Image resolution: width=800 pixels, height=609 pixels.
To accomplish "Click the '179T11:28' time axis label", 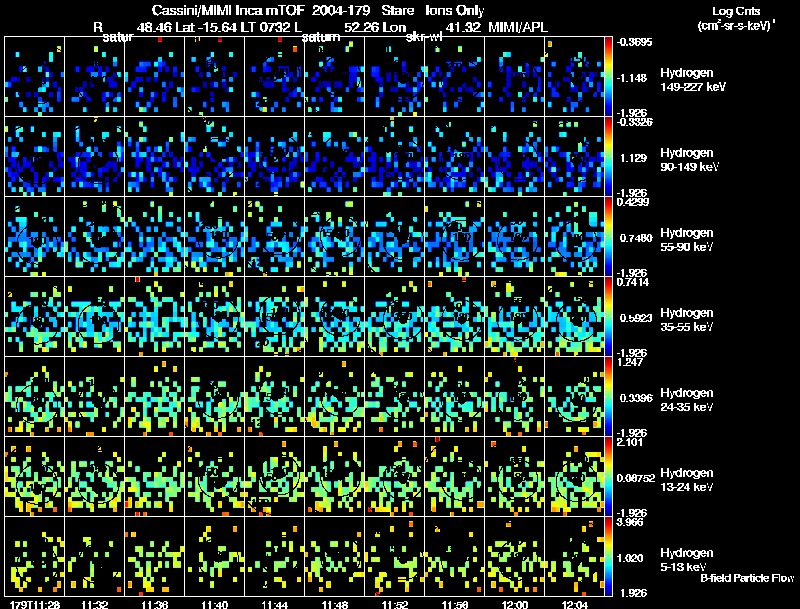I will coord(34,604).
